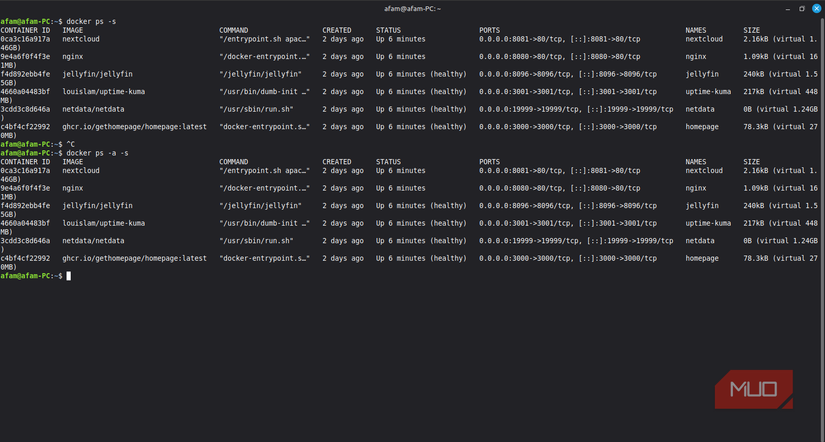This screenshot has width=825, height=442.
Task: Select ID c4bf4cf22992 in docker ps -s listing
Action: (25, 127)
